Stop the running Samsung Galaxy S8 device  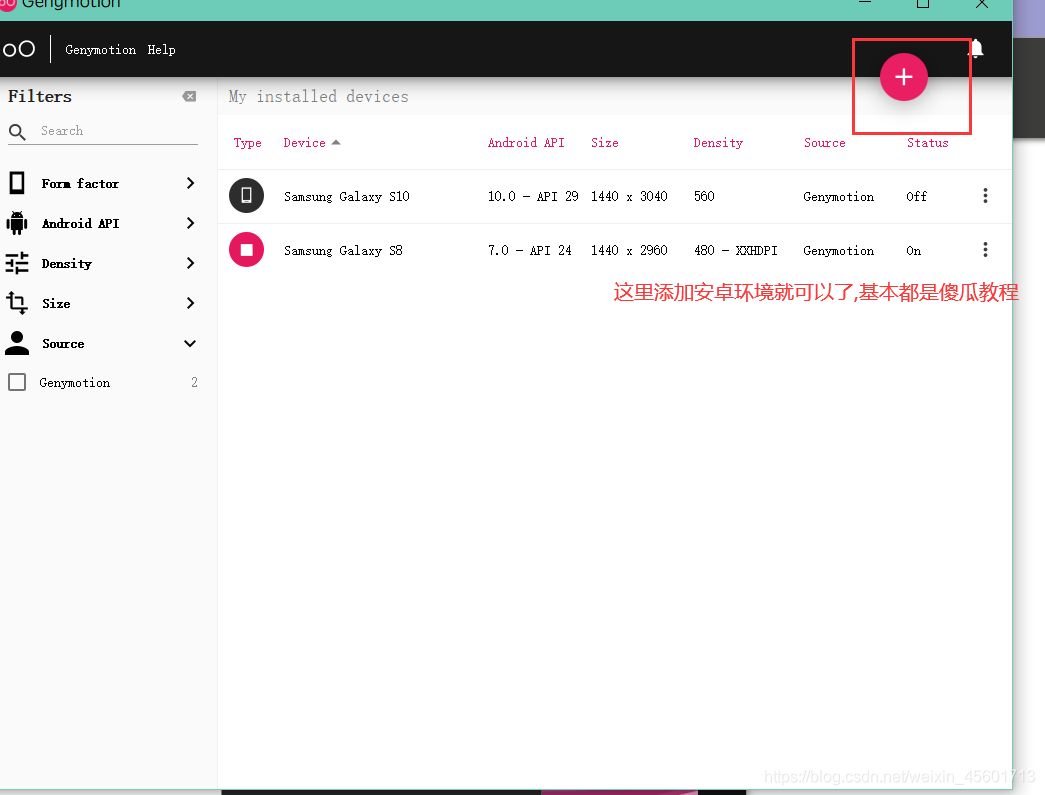(247, 250)
